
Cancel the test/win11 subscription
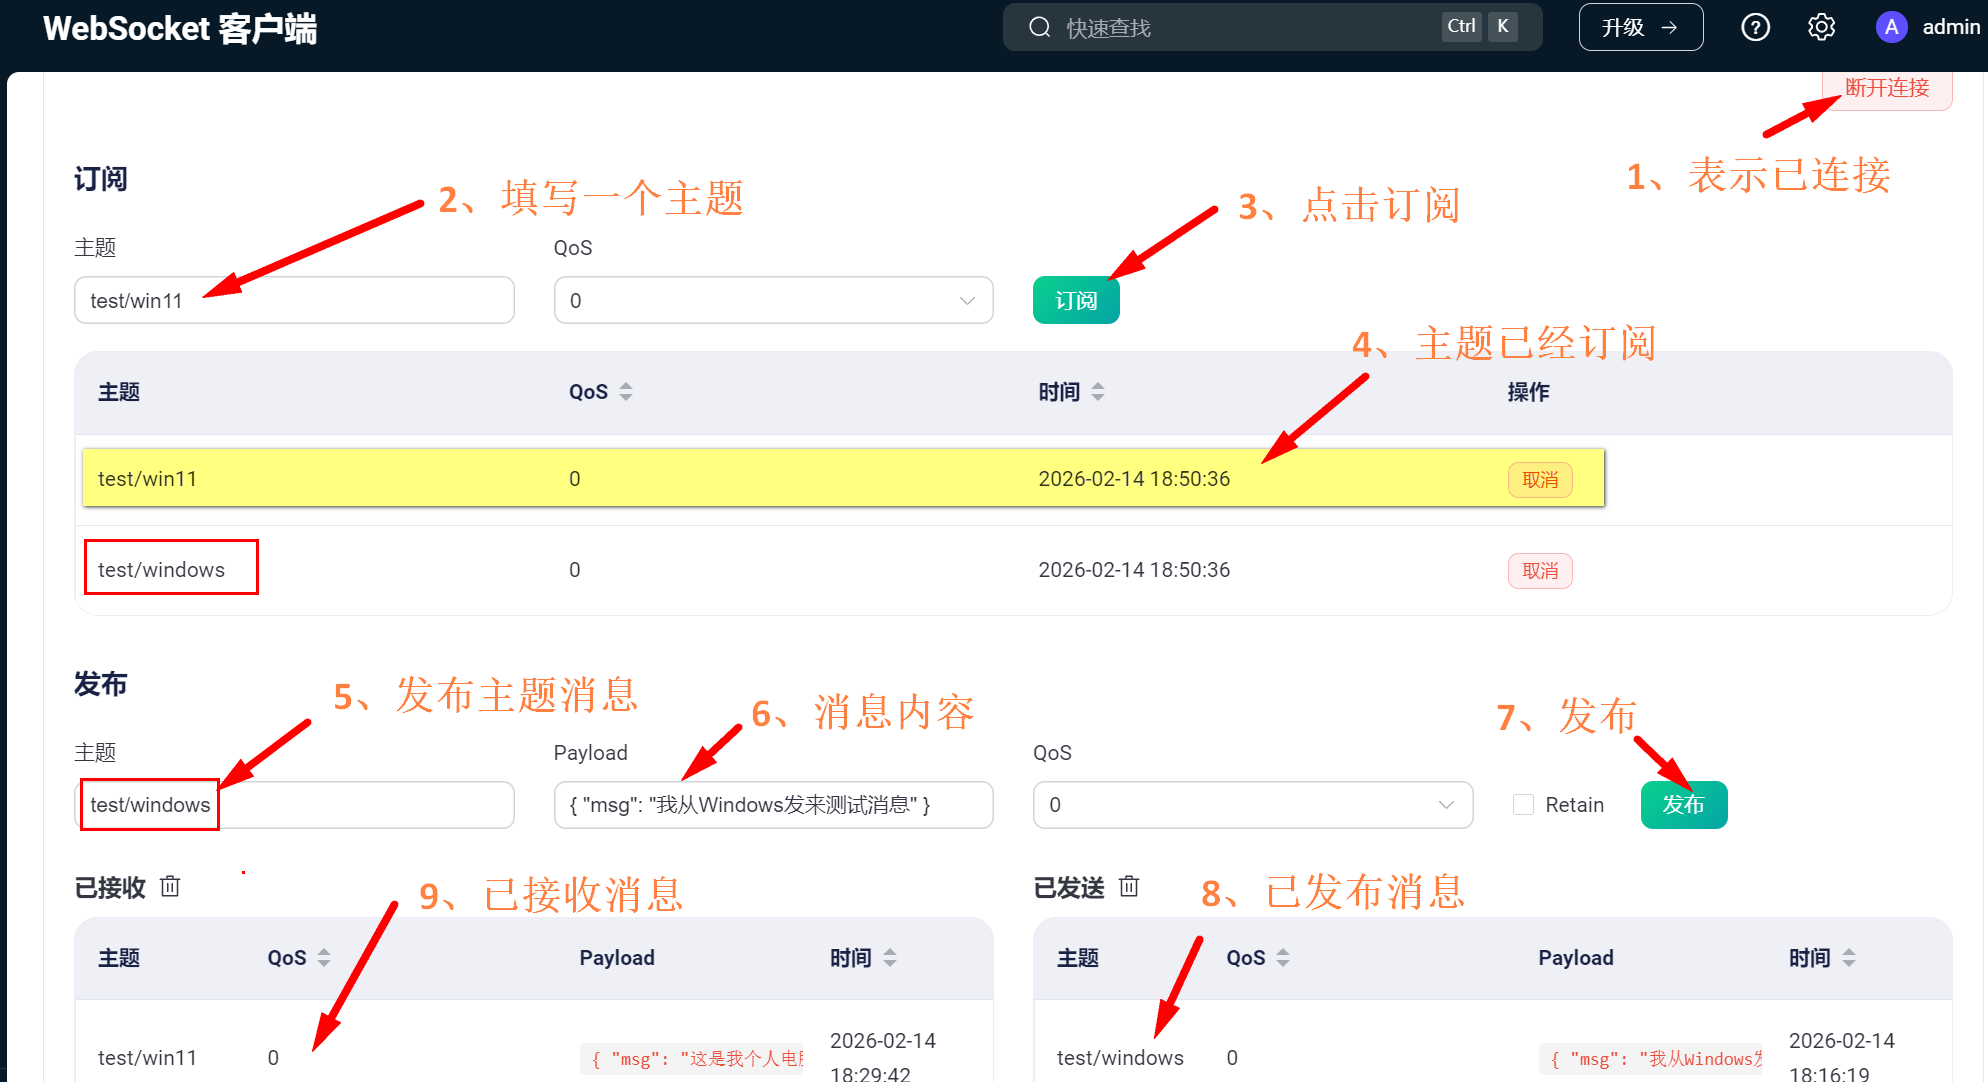point(1540,480)
